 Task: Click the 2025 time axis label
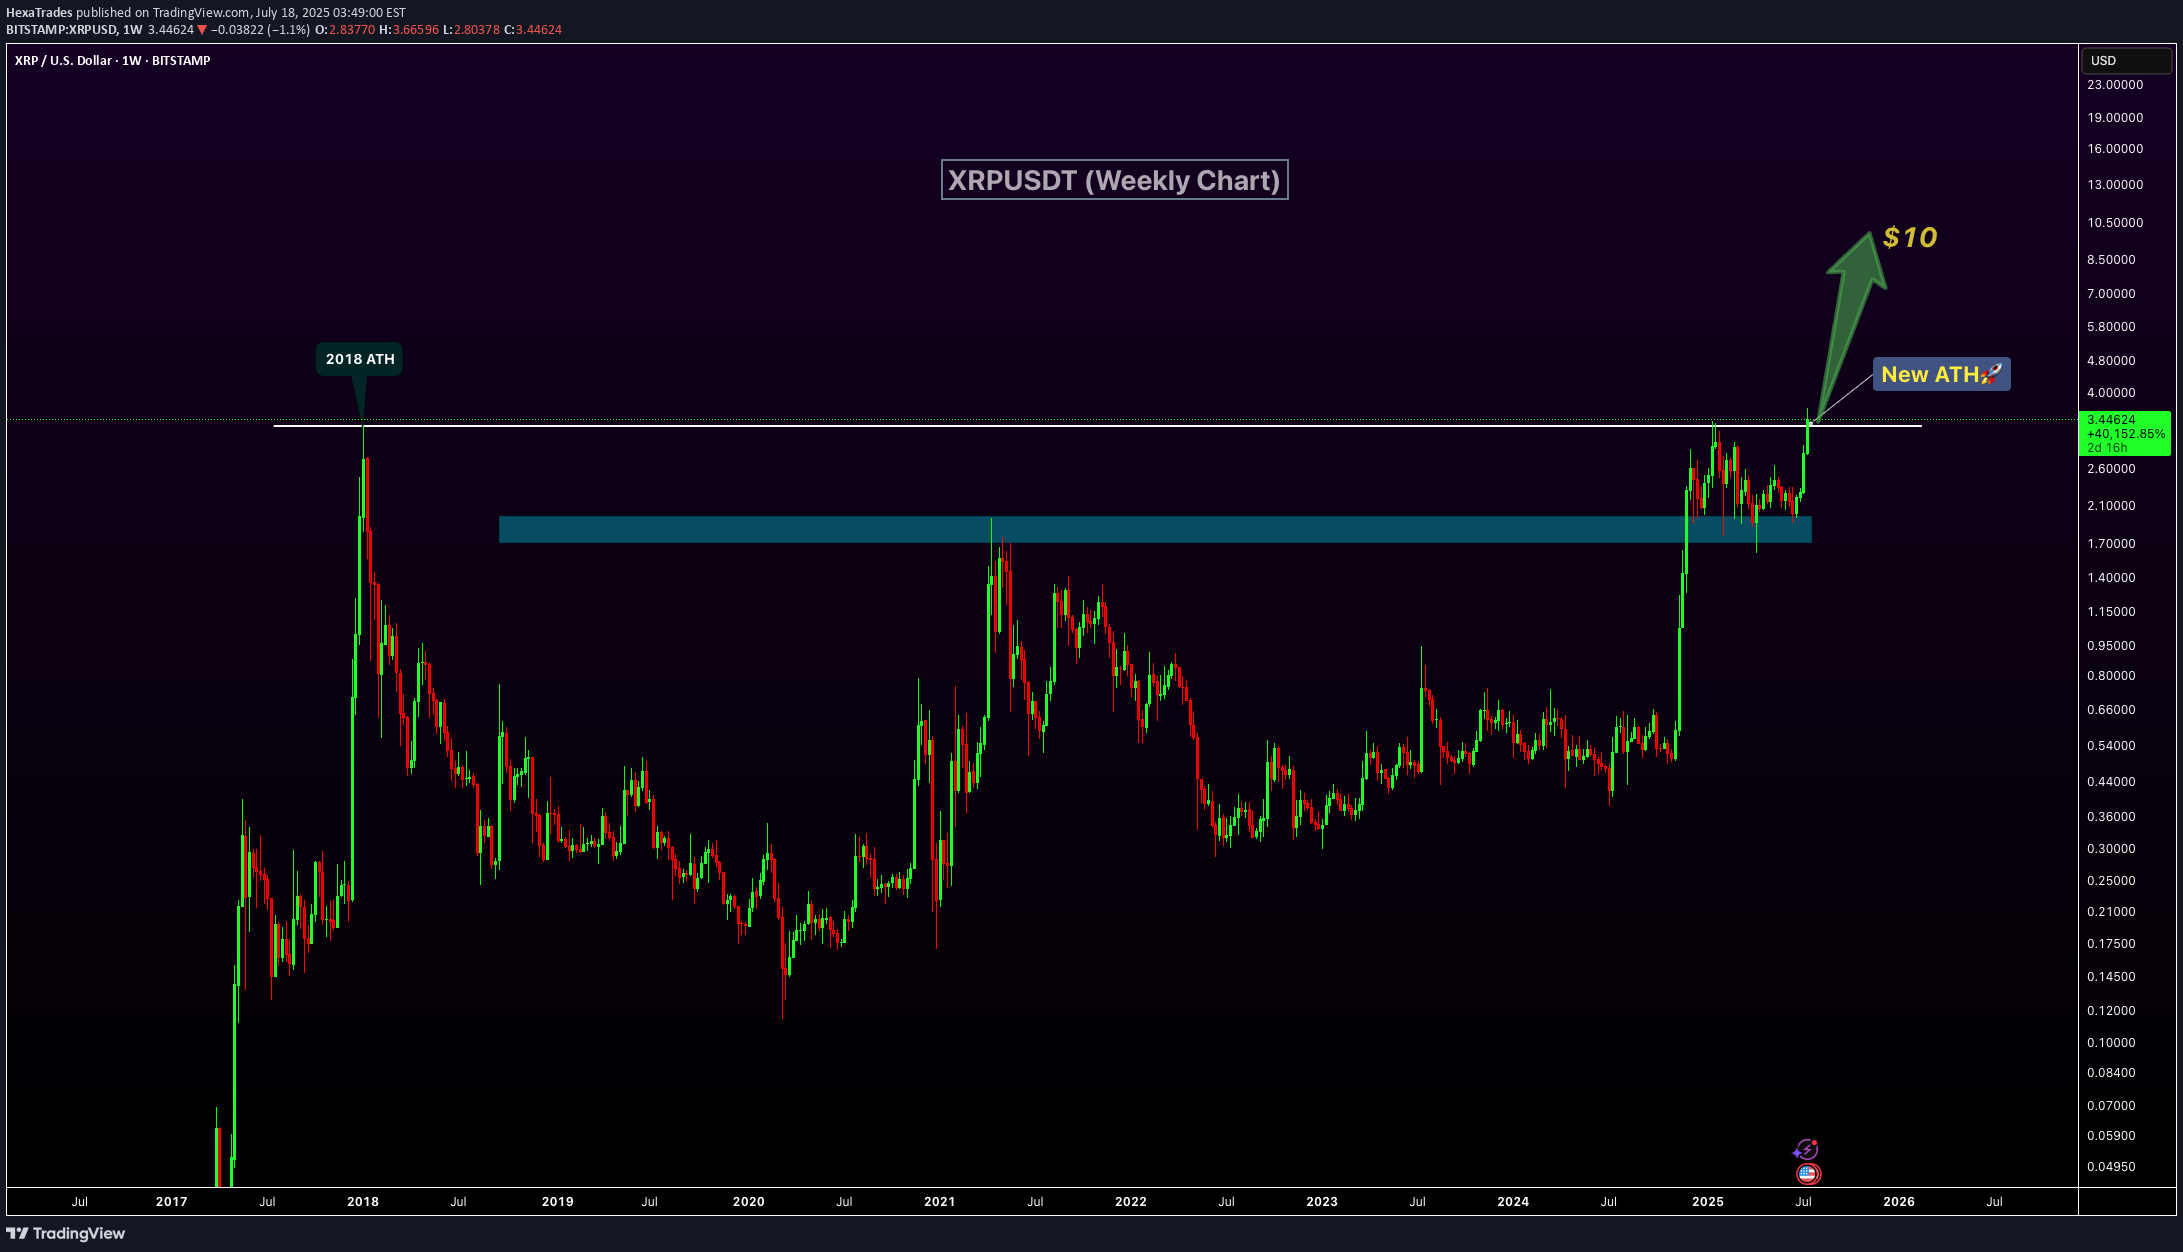coord(1708,1202)
